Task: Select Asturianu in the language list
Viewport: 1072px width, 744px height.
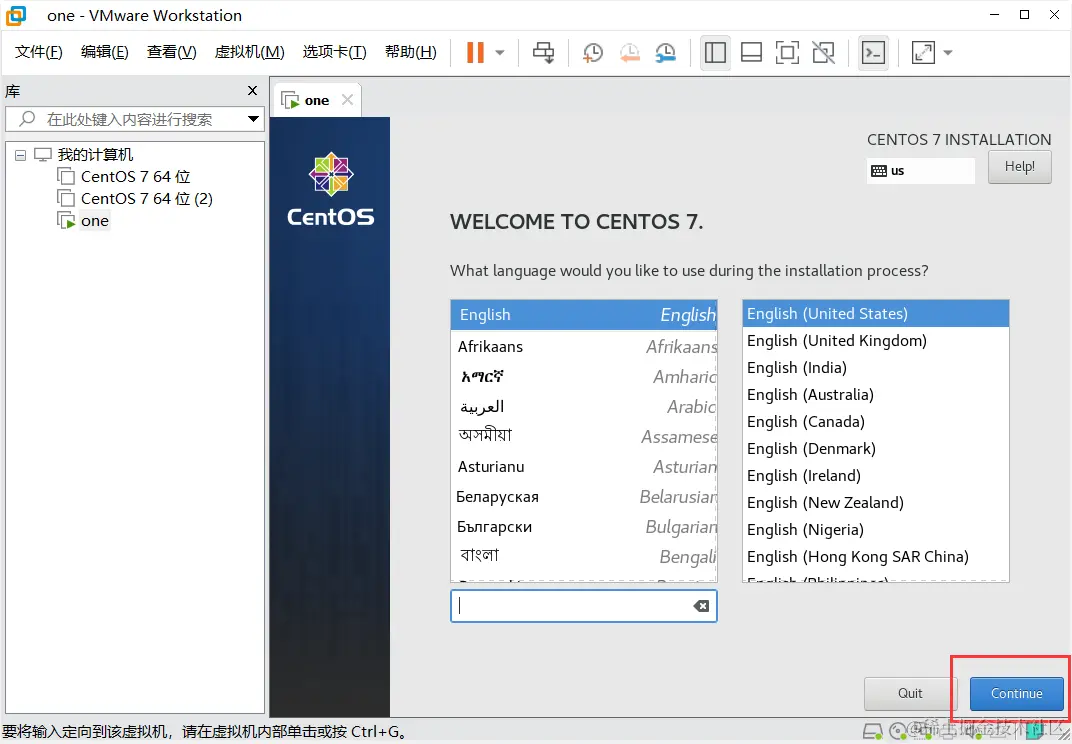Action: coord(584,466)
